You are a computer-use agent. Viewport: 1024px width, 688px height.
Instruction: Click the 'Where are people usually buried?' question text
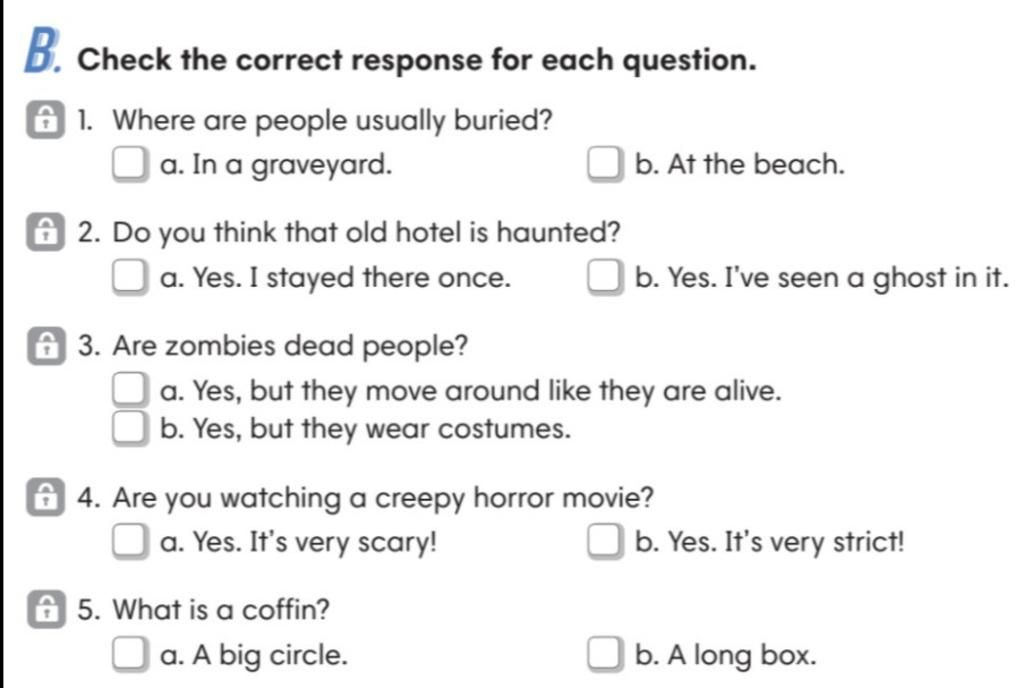pos(332,121)
